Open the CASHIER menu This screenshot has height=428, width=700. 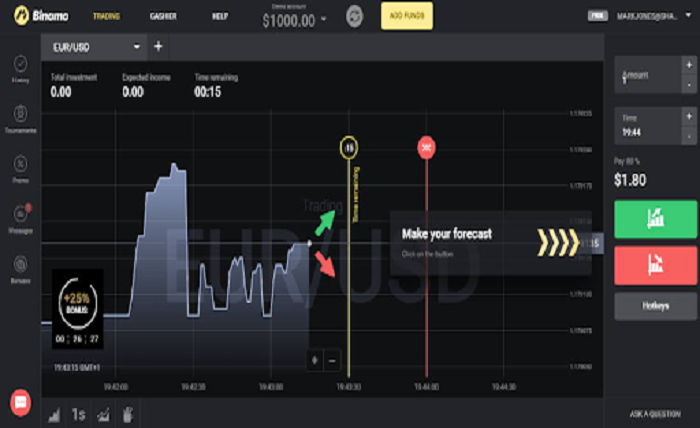[x=163, y=16]
